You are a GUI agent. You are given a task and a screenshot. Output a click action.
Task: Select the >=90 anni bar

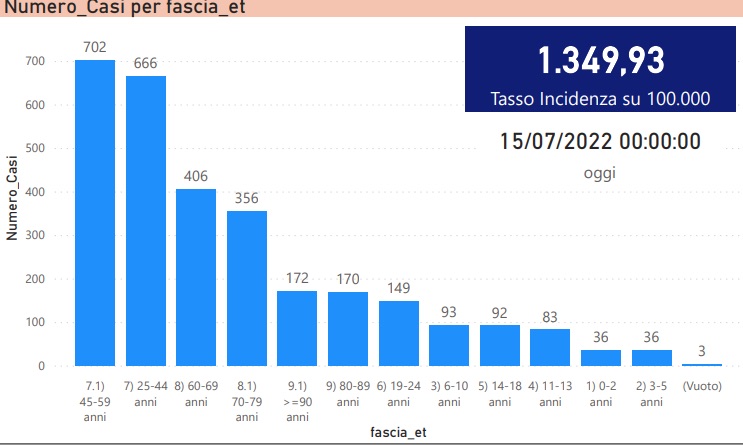(x=297, y=328)
